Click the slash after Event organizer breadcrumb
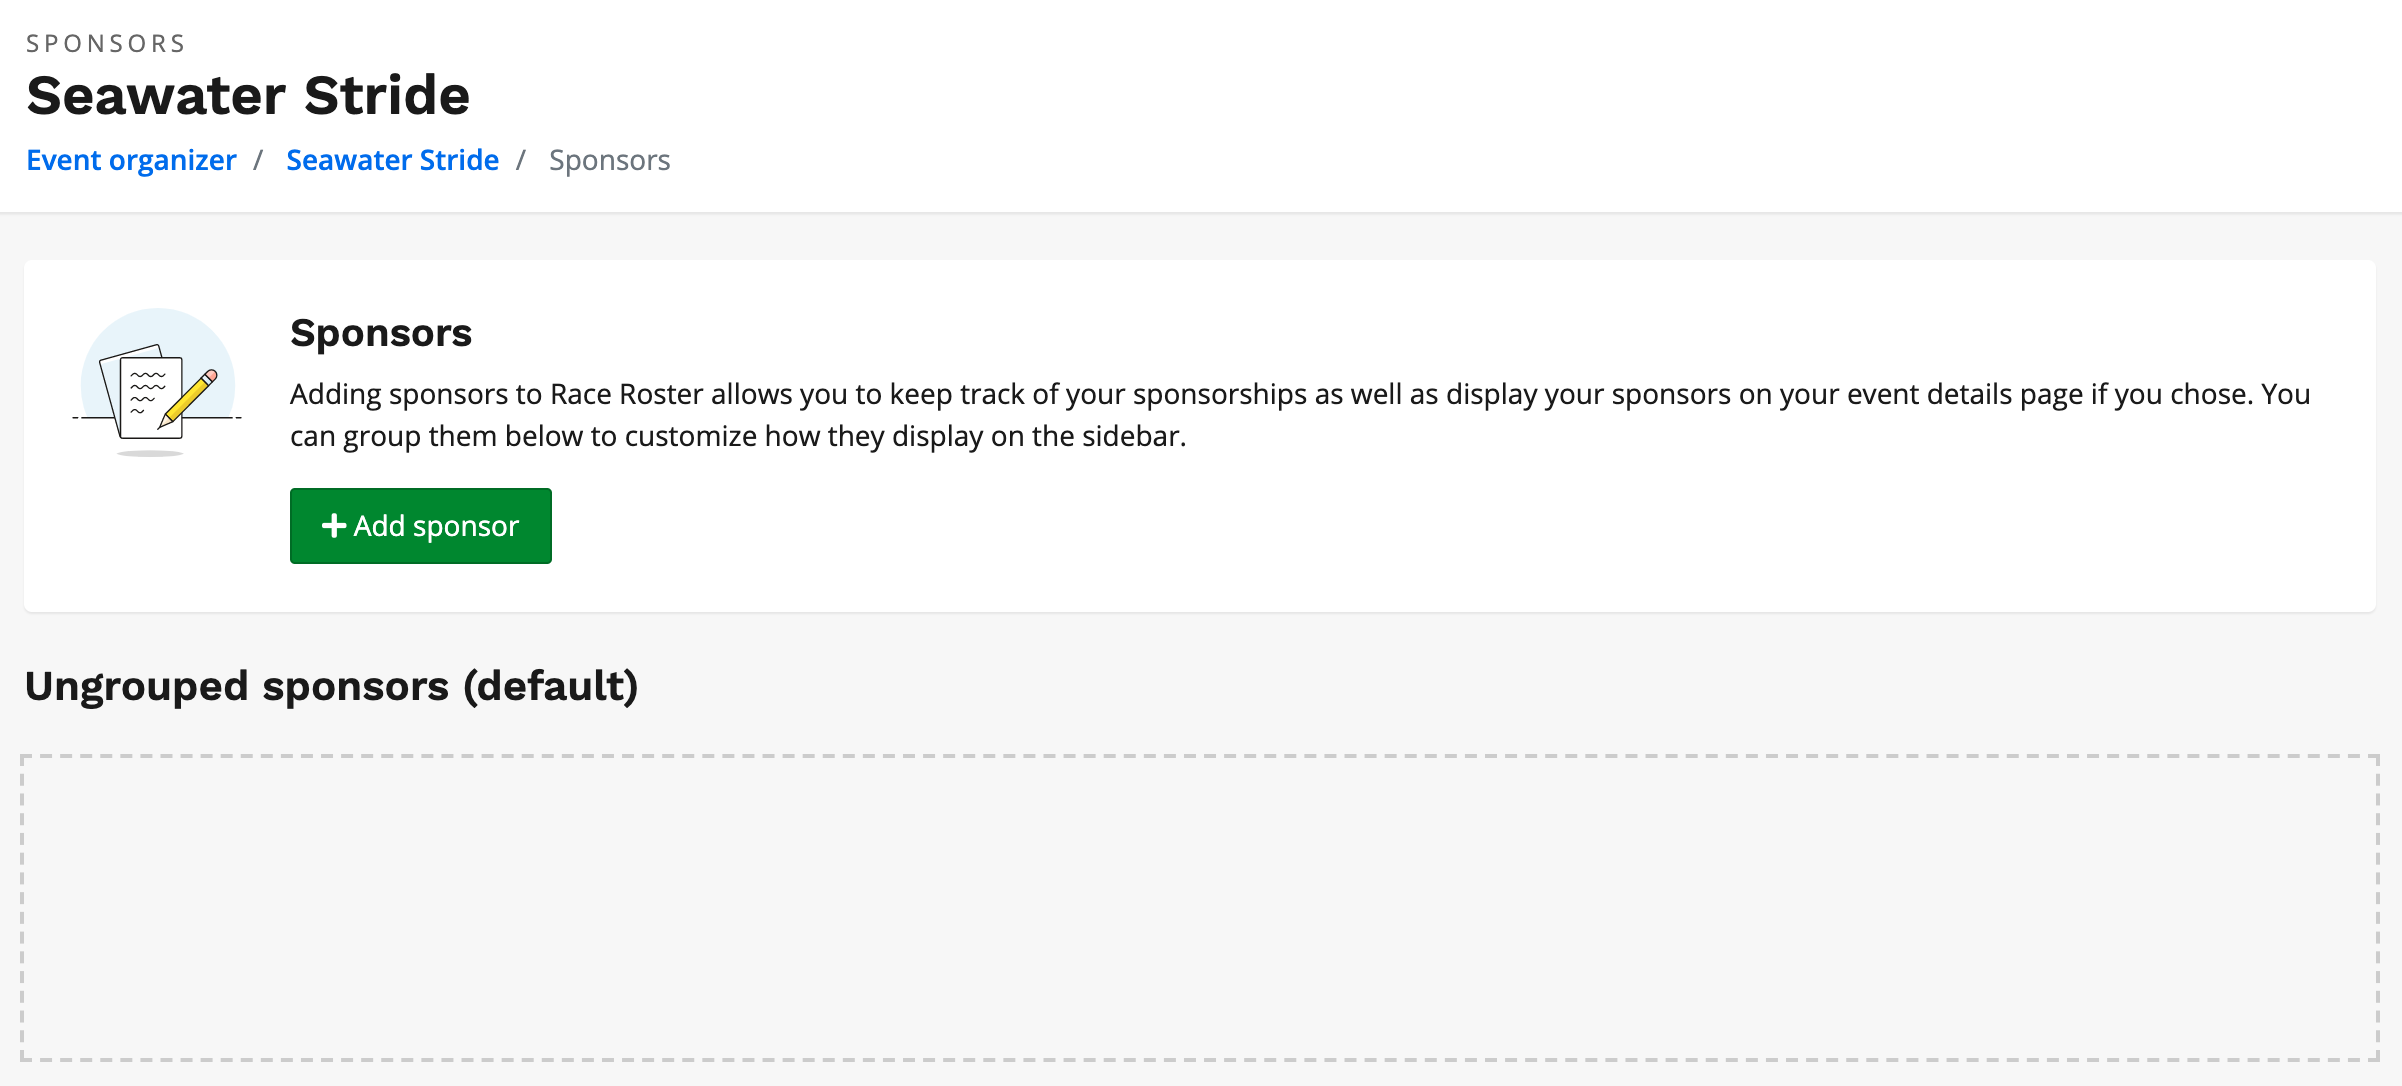Image resolution: width=2402 pixels, height=1086 pixels. click(258, 160)
